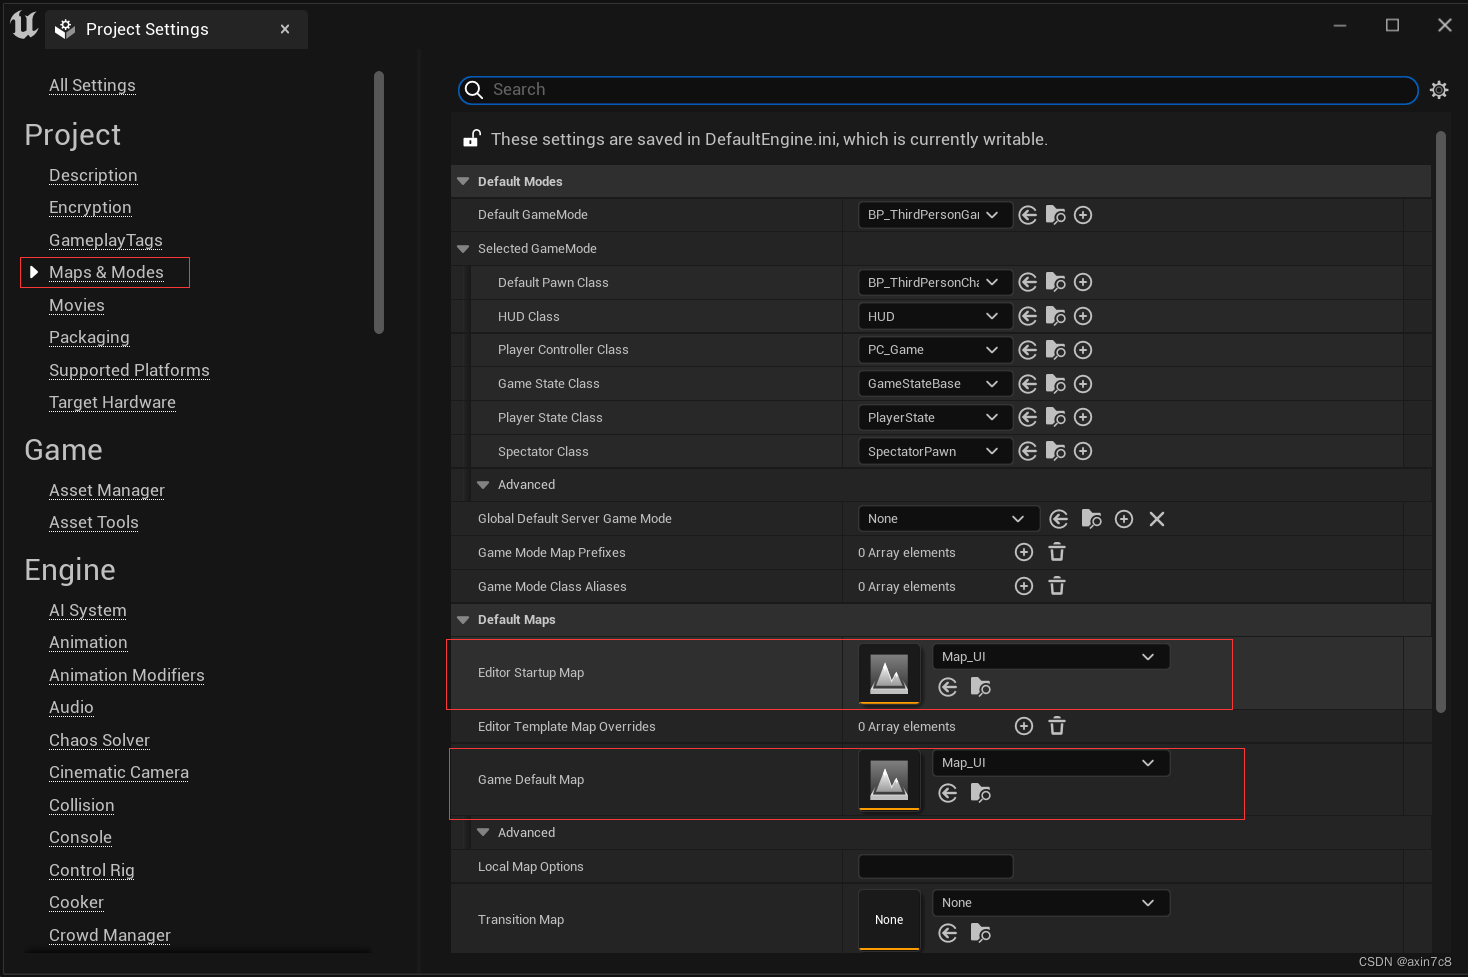
Task: Open All Settings link
Action: click(x=92, y=85)
